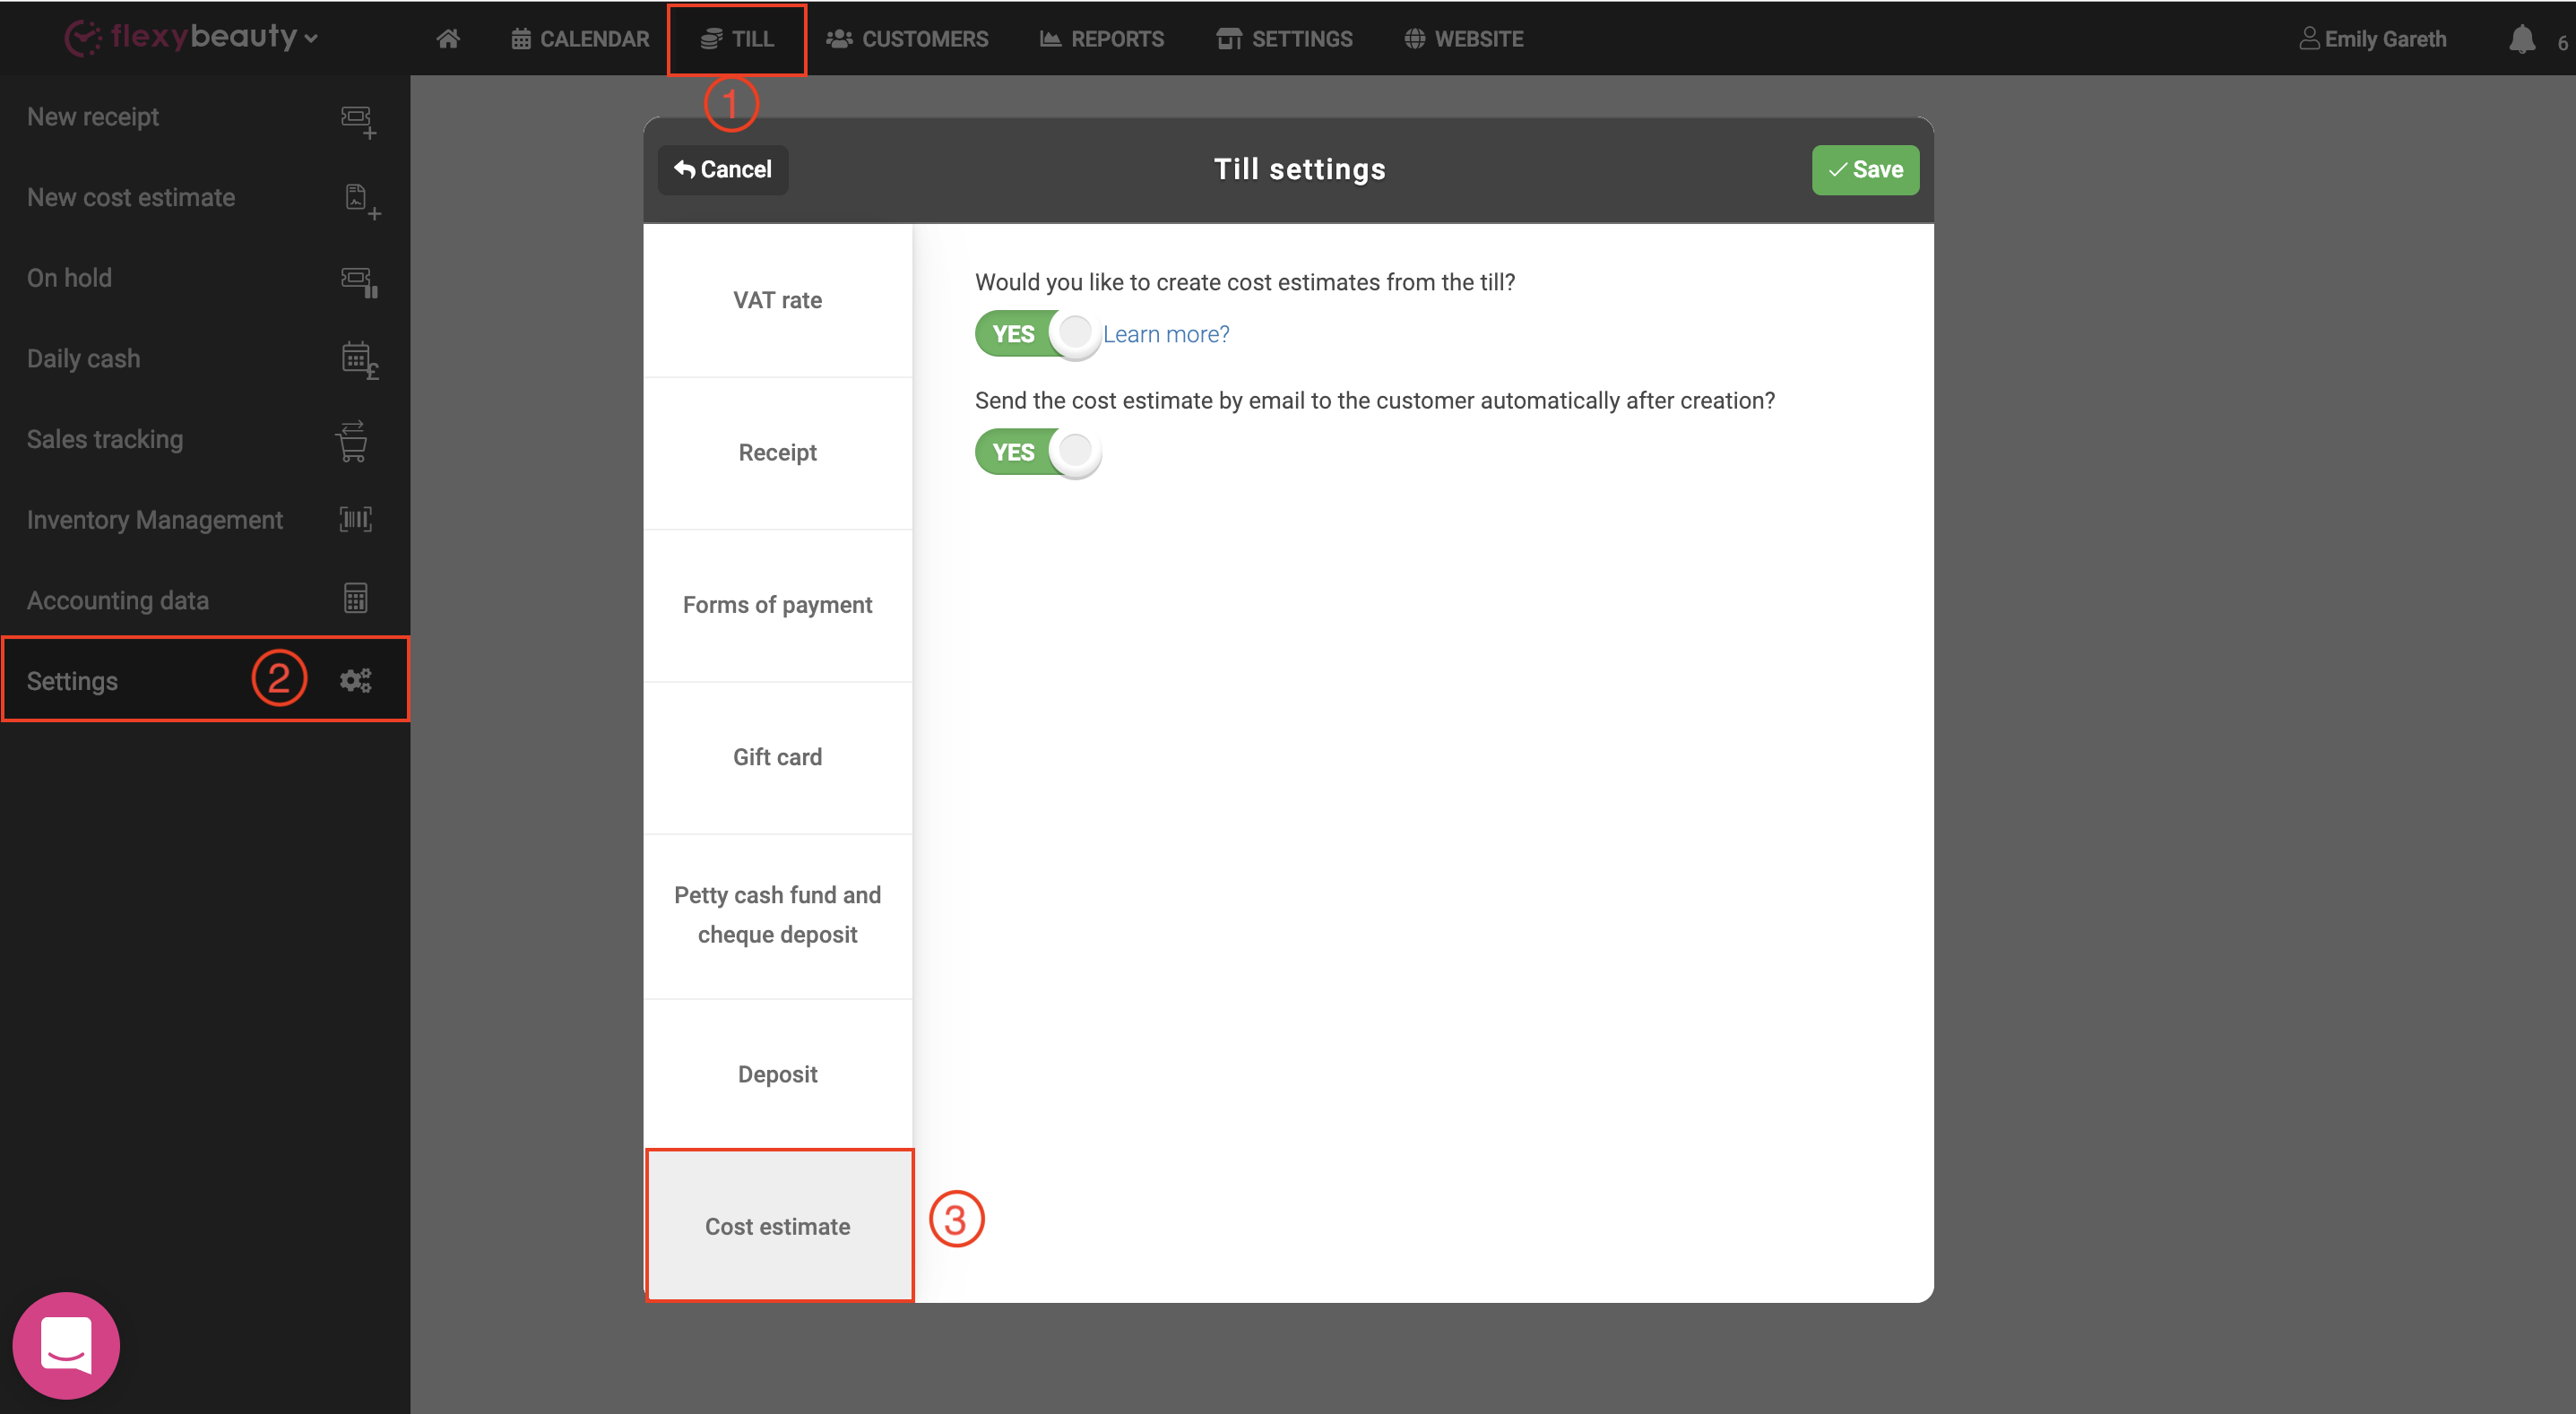Click the coins icon on TILL tab

pos(711,39)
